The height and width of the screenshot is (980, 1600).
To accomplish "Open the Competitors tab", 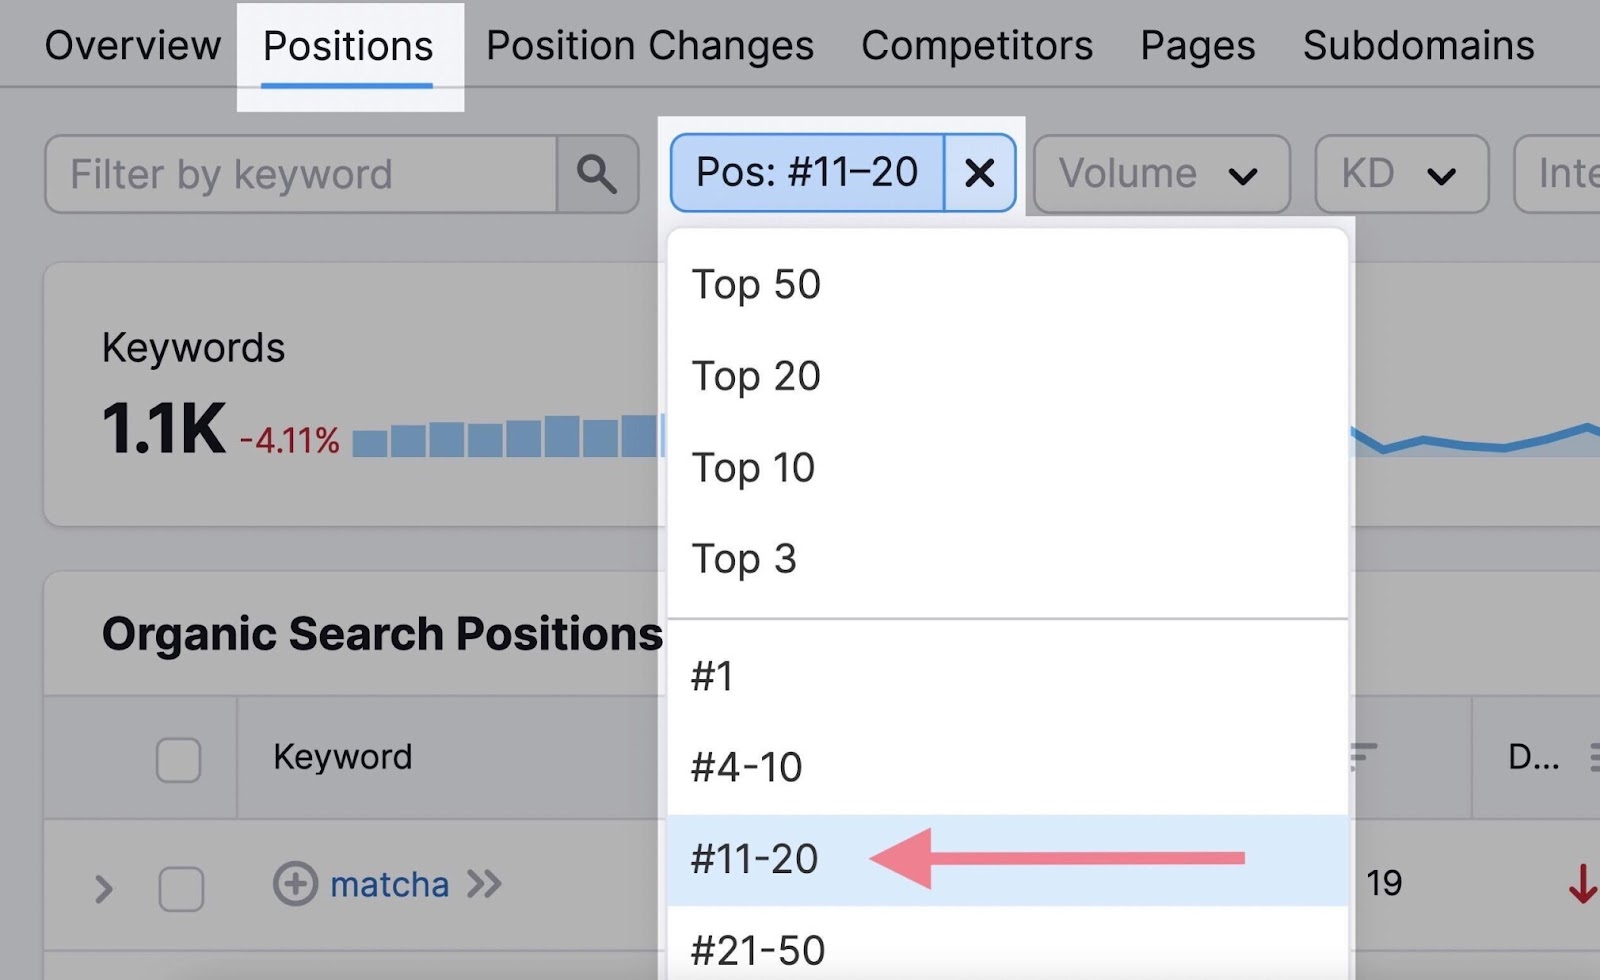I will coord(976,45).
